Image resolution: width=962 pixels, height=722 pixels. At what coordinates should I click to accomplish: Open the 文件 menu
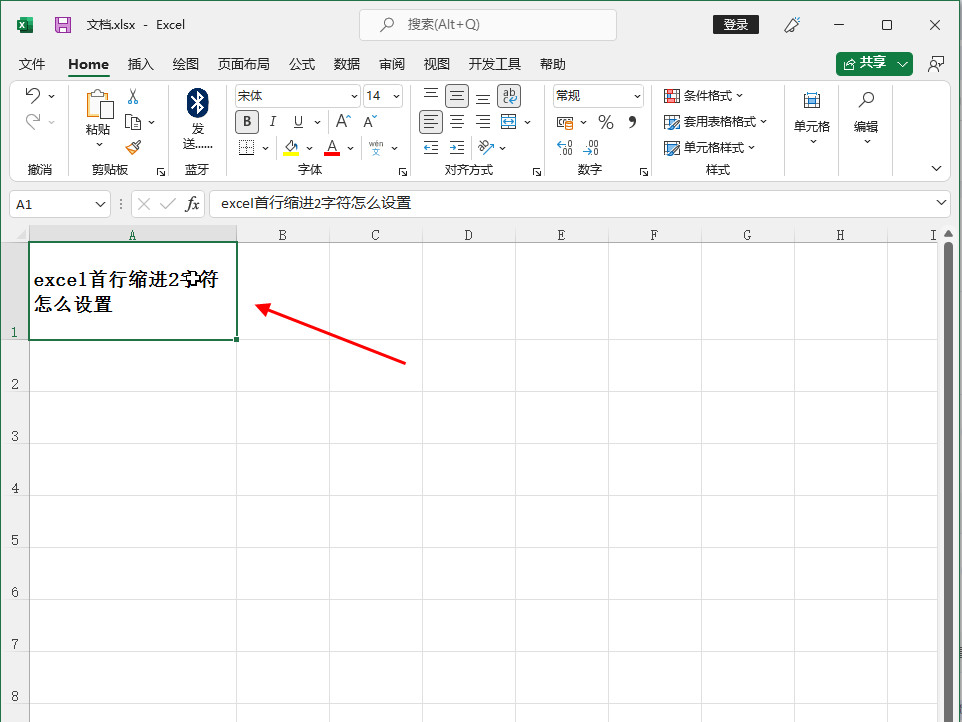coord(32,64)
